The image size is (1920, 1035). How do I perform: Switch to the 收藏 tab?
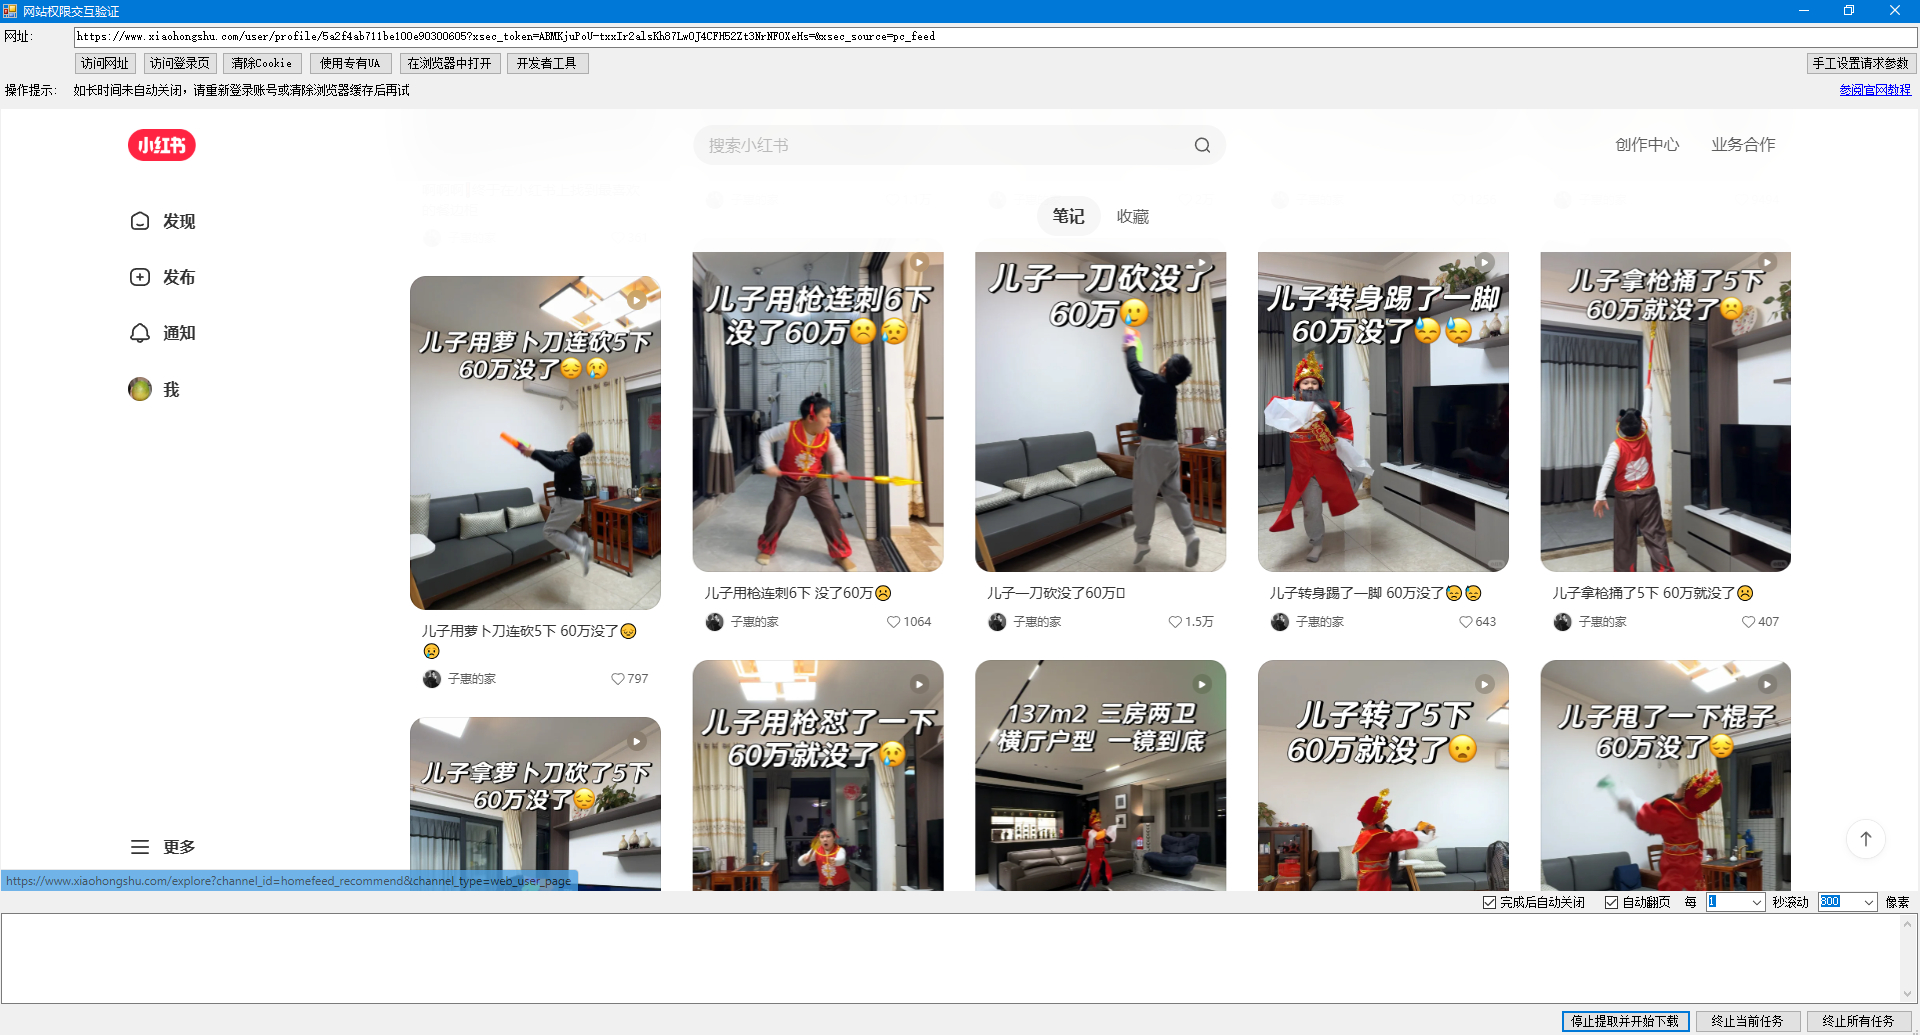(x=1132, y=216)
